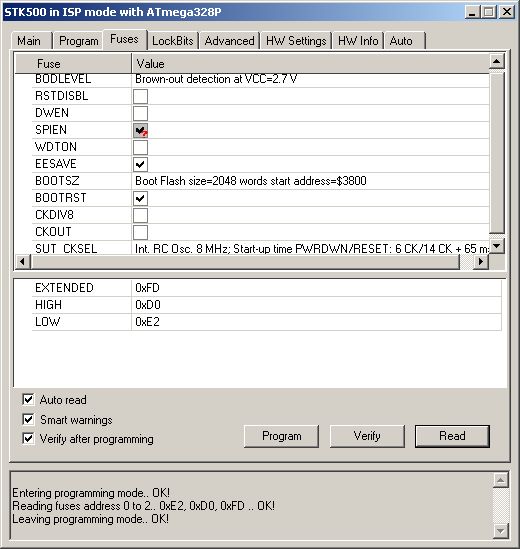Click the Read fuses button
The width and height of the screenshot is (520, 549).
[452, 436]
